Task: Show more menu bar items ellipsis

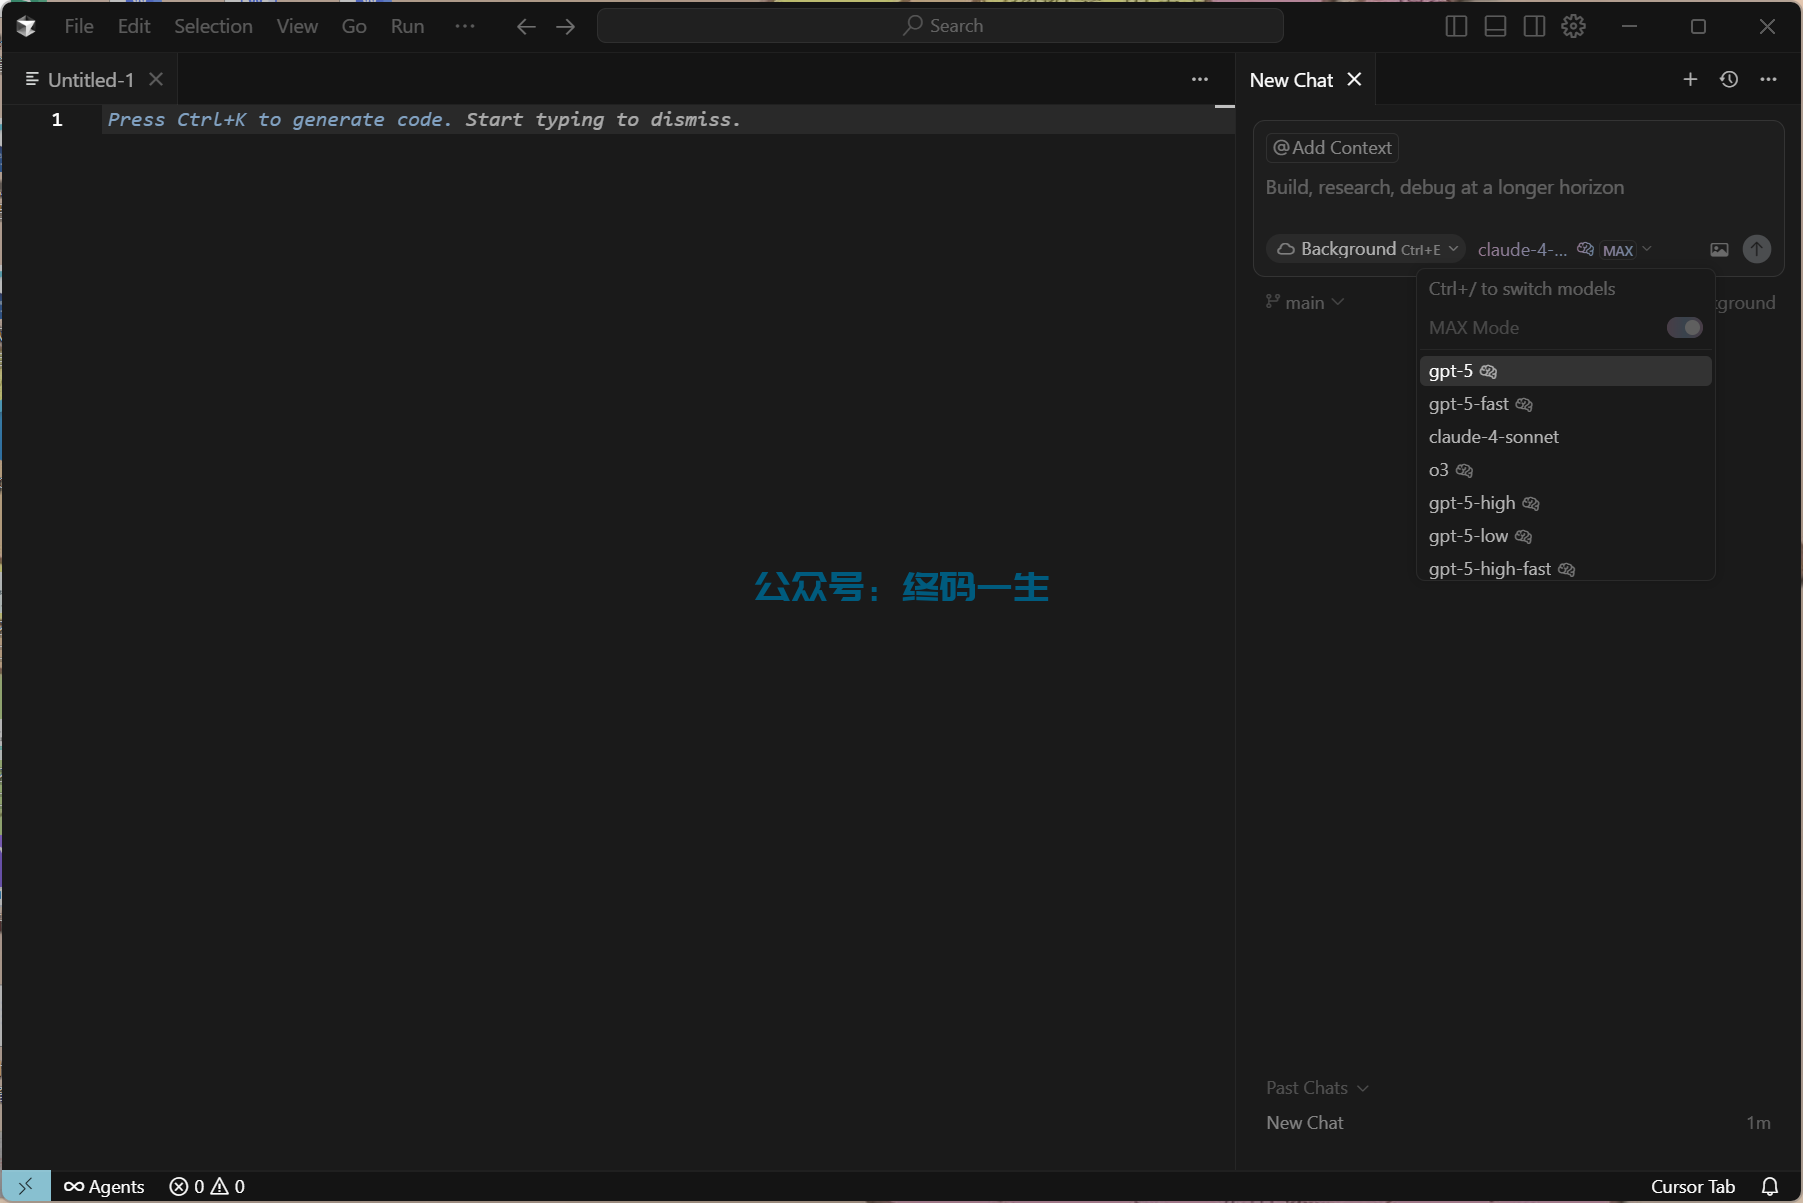Action: coord(465,26)
